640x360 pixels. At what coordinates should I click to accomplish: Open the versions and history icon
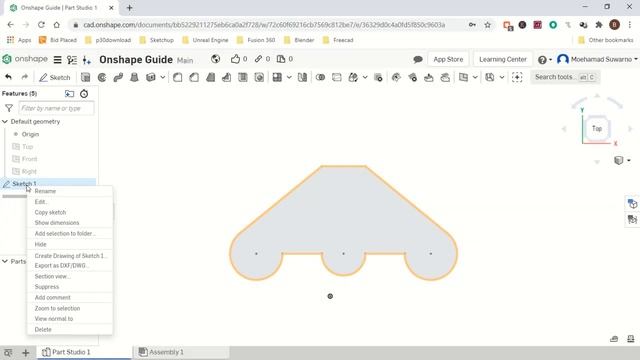point(72,60)
